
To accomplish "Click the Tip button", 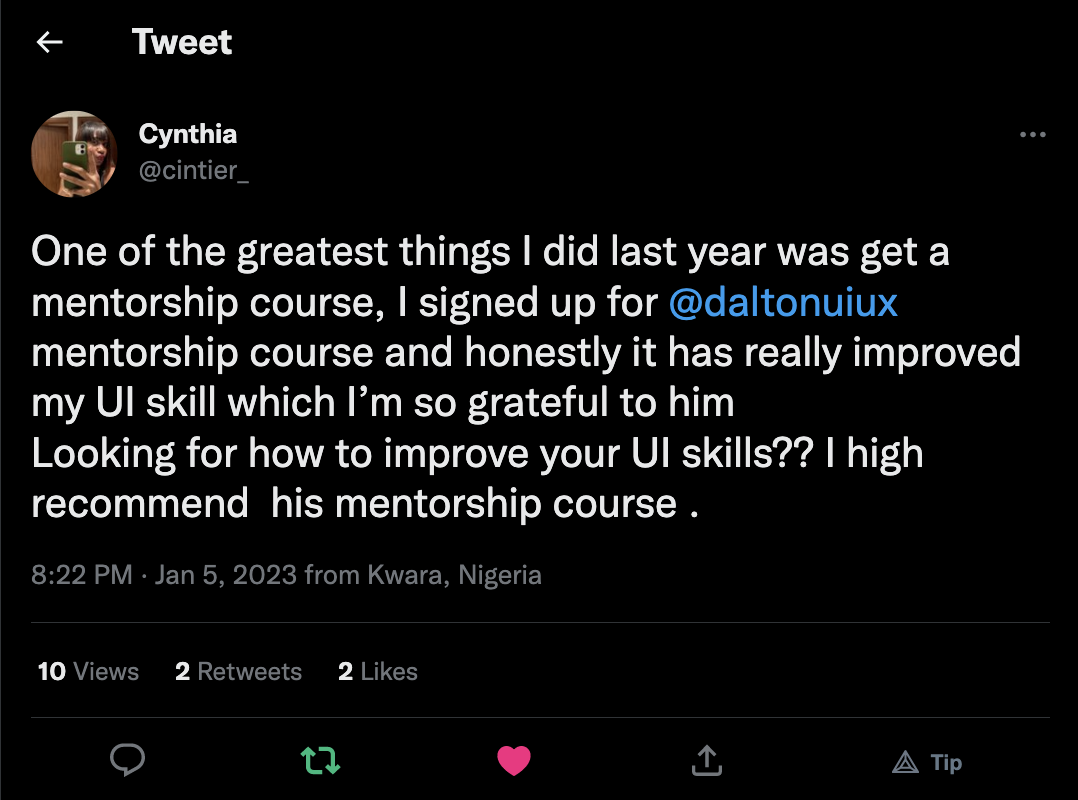I will pos(927,763).
